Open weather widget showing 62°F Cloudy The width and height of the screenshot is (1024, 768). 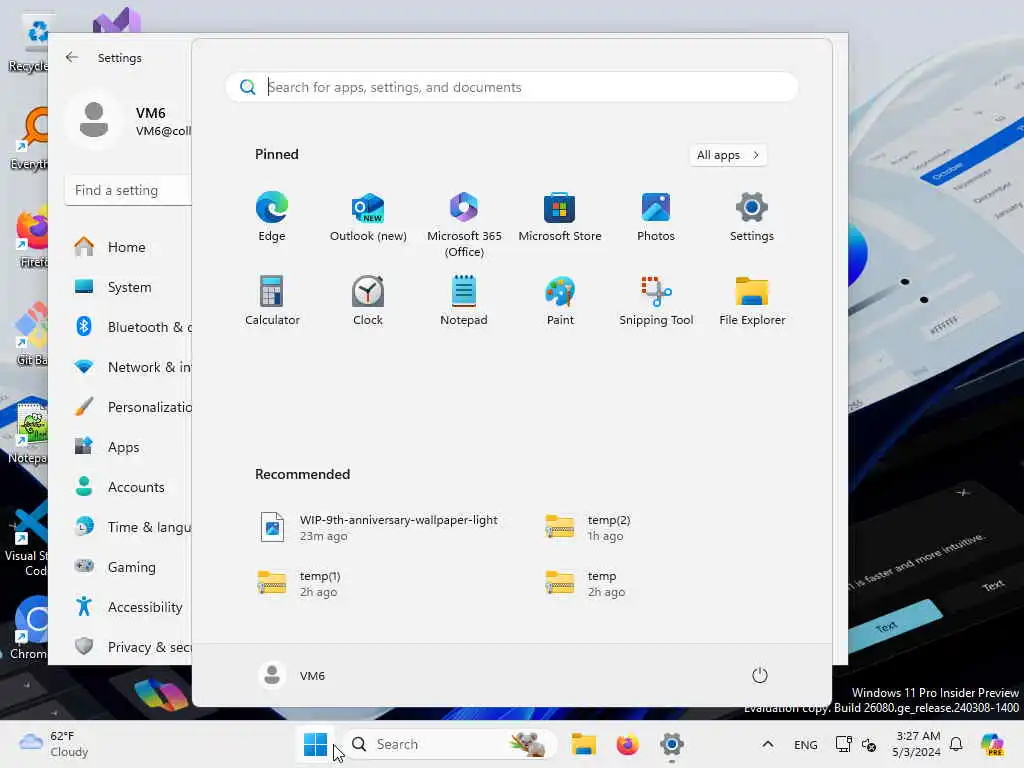click(x=54, y=744)
